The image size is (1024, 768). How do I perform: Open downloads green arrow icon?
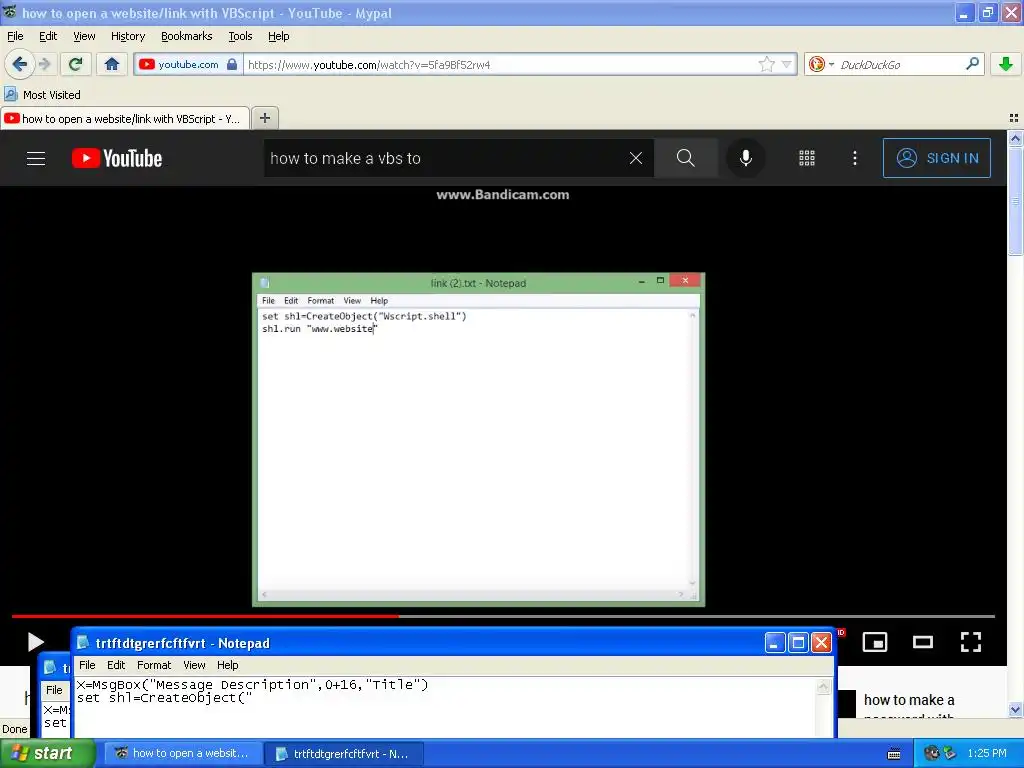[1006, 64]
